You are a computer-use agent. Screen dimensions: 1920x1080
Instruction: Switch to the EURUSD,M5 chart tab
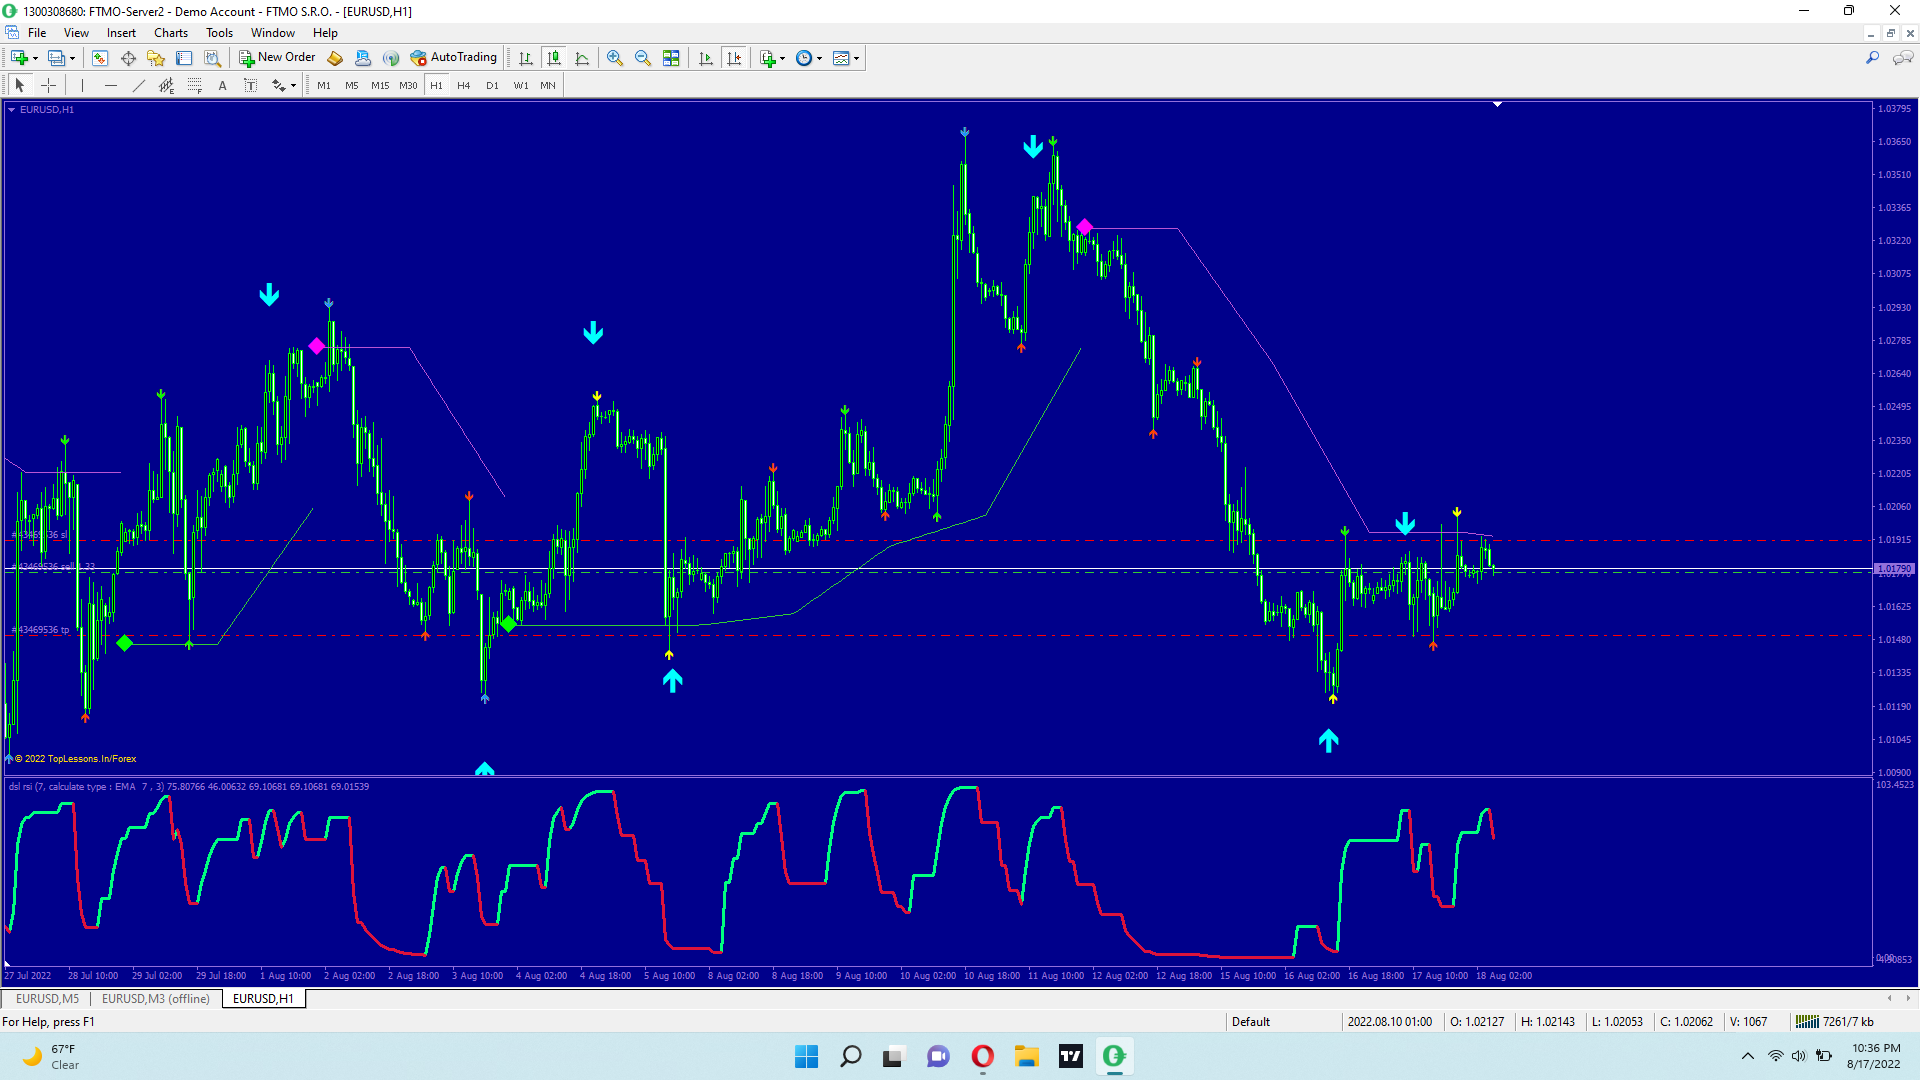[x=47, y=999]
